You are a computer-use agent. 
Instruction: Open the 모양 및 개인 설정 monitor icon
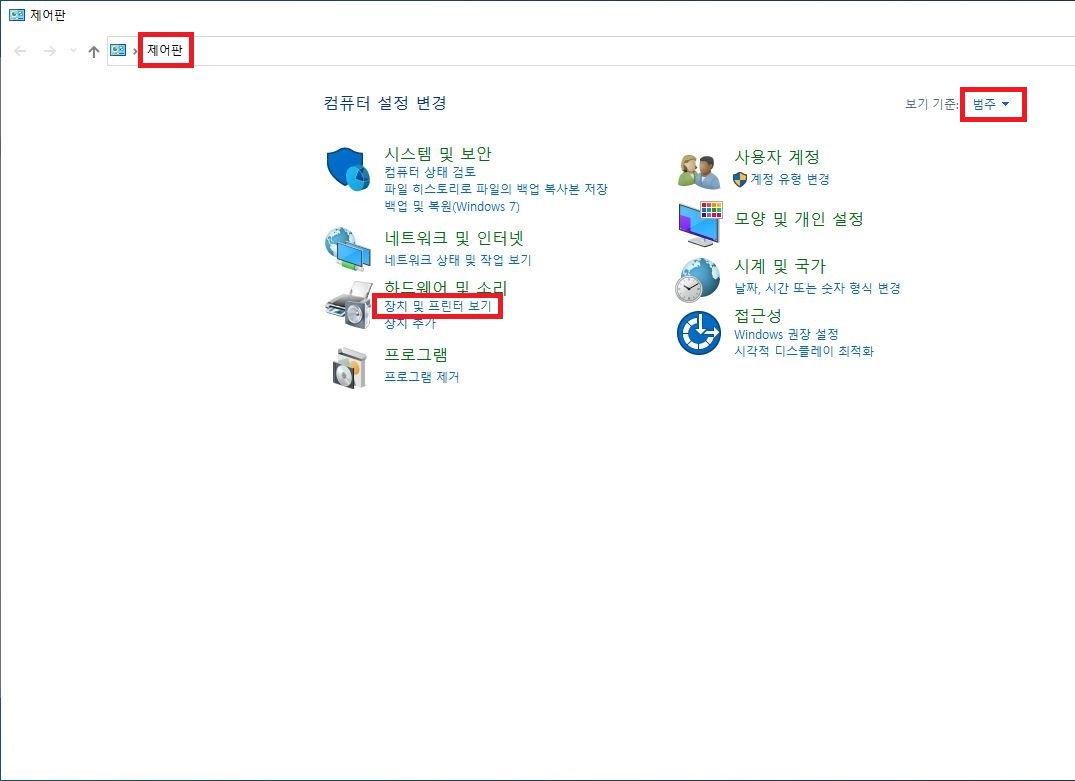700,224
